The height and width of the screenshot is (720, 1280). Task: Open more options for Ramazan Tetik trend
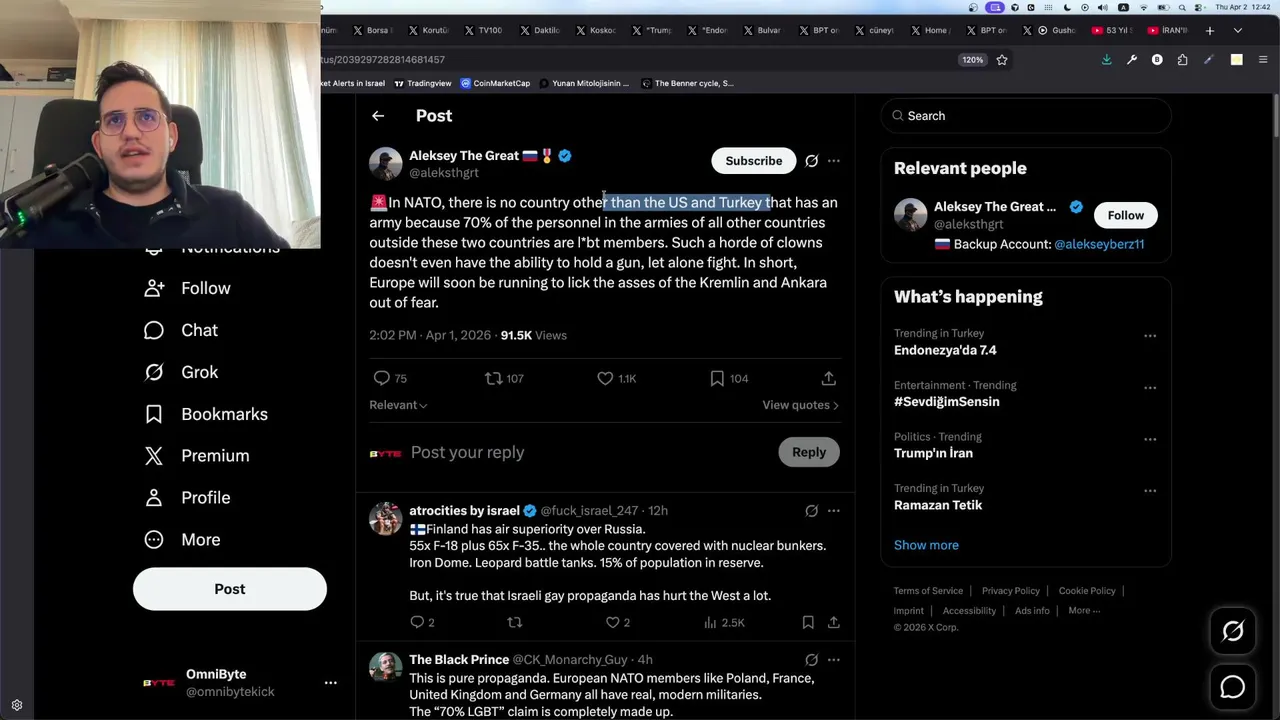(1150, 491)
